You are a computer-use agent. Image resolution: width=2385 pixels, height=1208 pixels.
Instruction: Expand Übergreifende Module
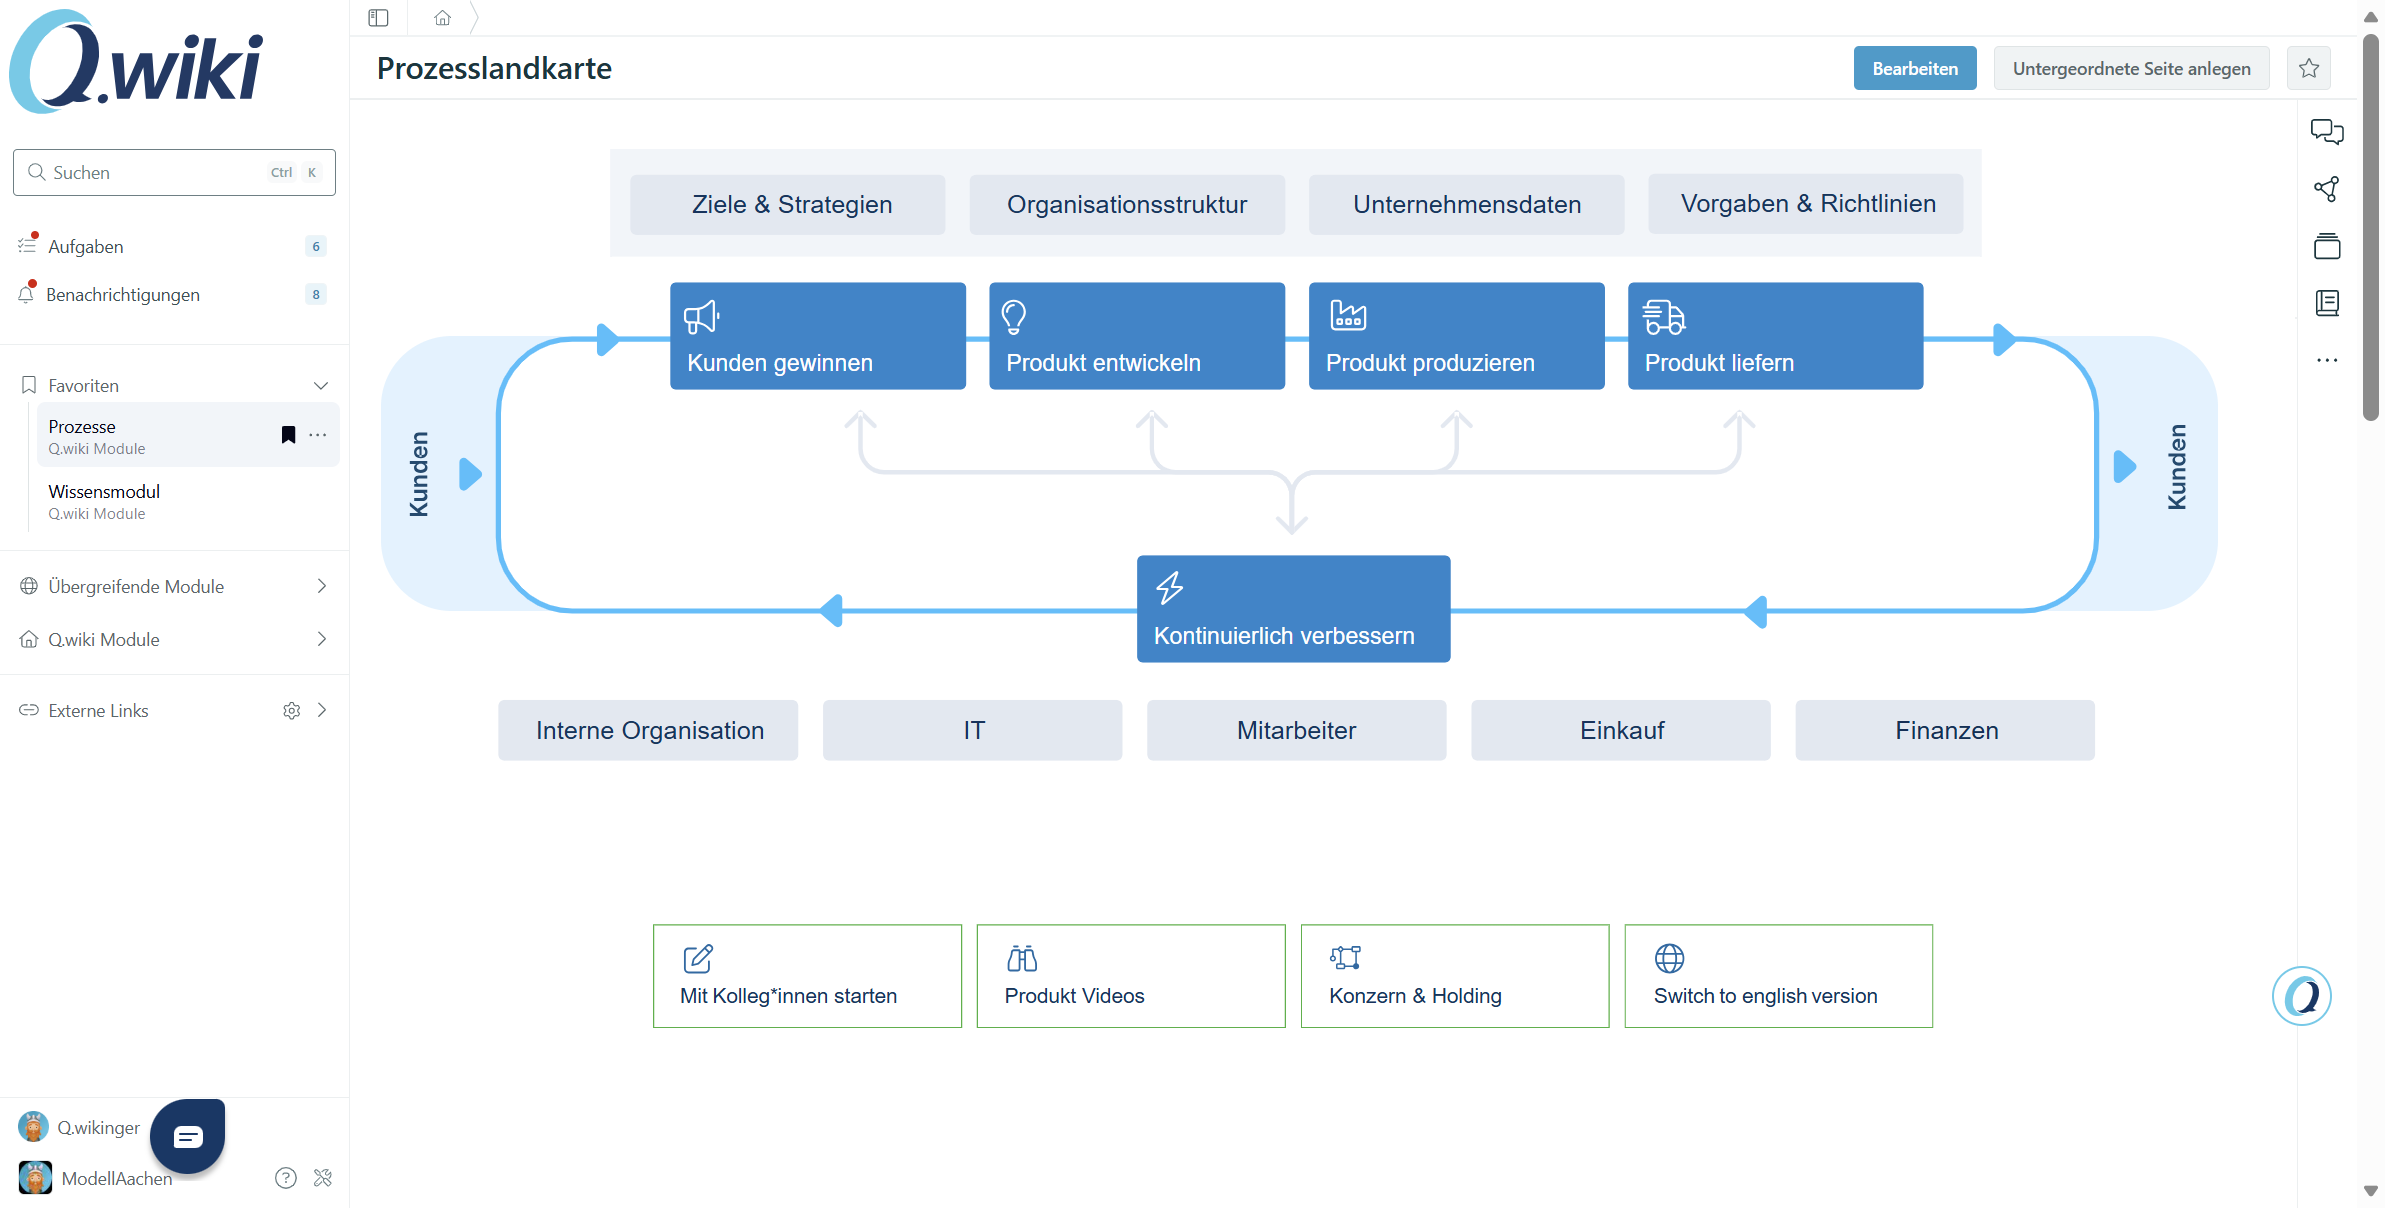tap(321, 586)
